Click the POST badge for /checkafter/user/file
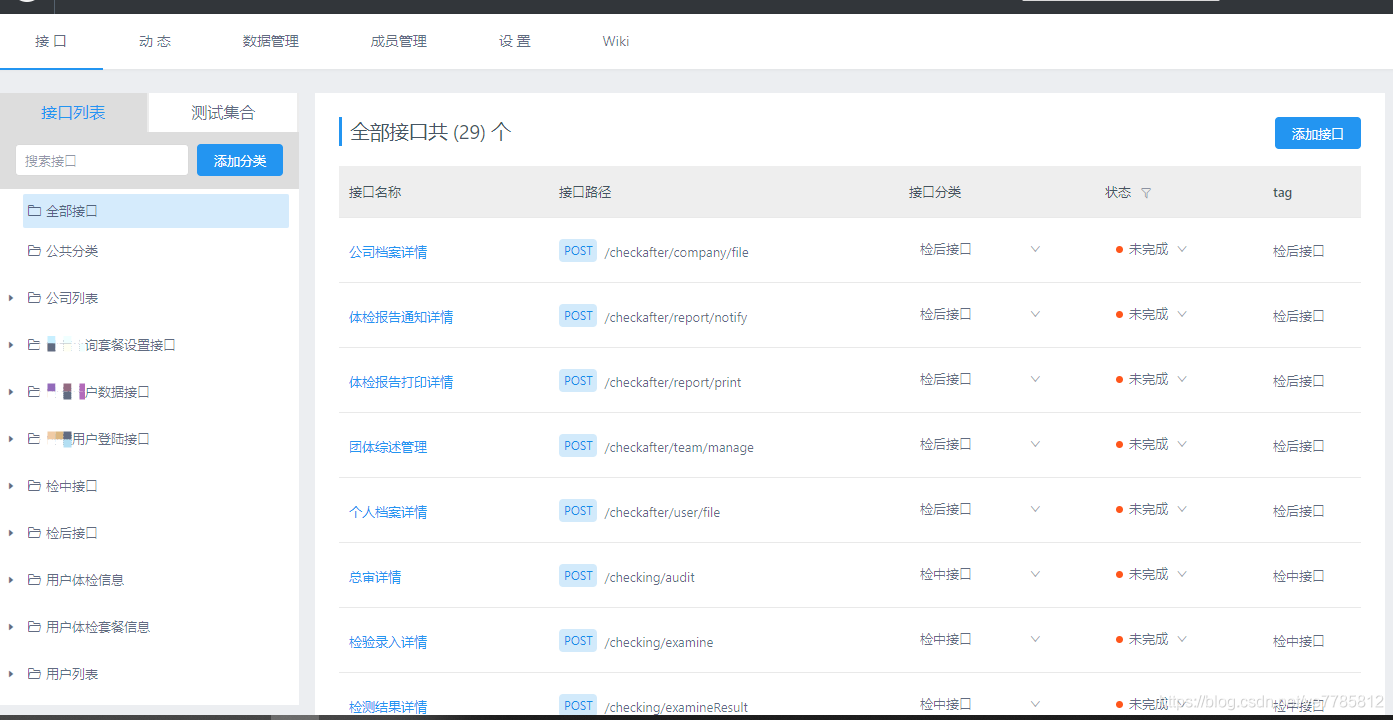This screenshot has width=1393, height=720. coord(578,511)
